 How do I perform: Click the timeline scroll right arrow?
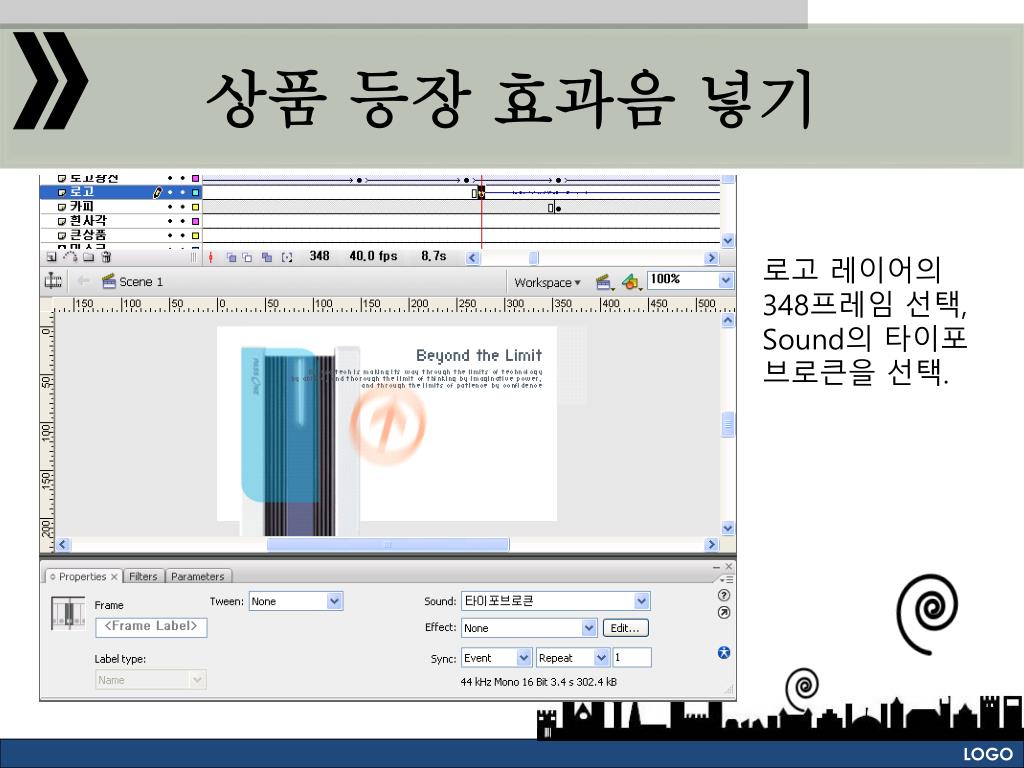tap(712, 258)
